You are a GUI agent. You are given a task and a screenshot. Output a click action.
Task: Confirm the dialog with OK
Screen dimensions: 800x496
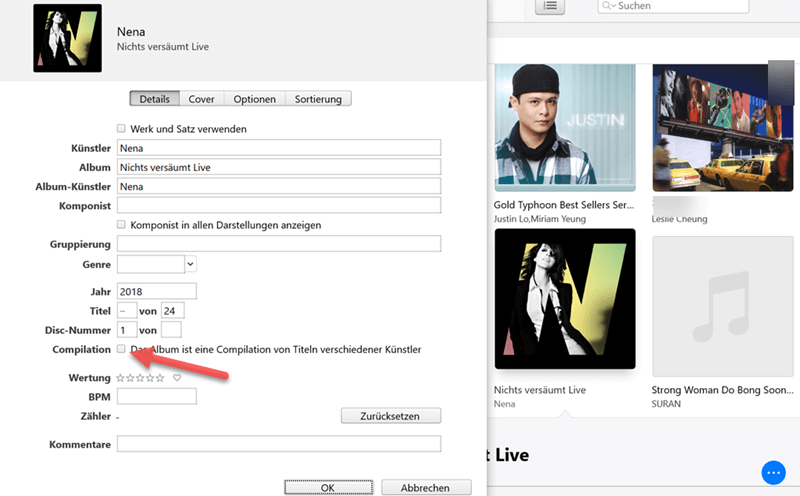(x=327, y=488)
